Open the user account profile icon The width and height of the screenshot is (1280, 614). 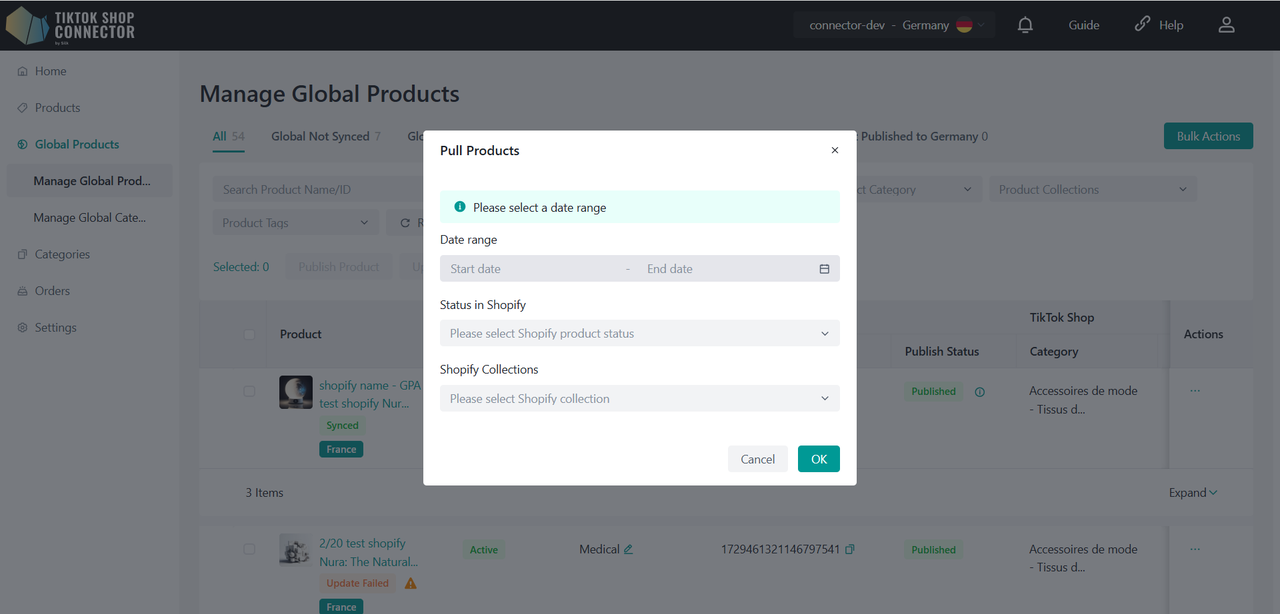1226,25
